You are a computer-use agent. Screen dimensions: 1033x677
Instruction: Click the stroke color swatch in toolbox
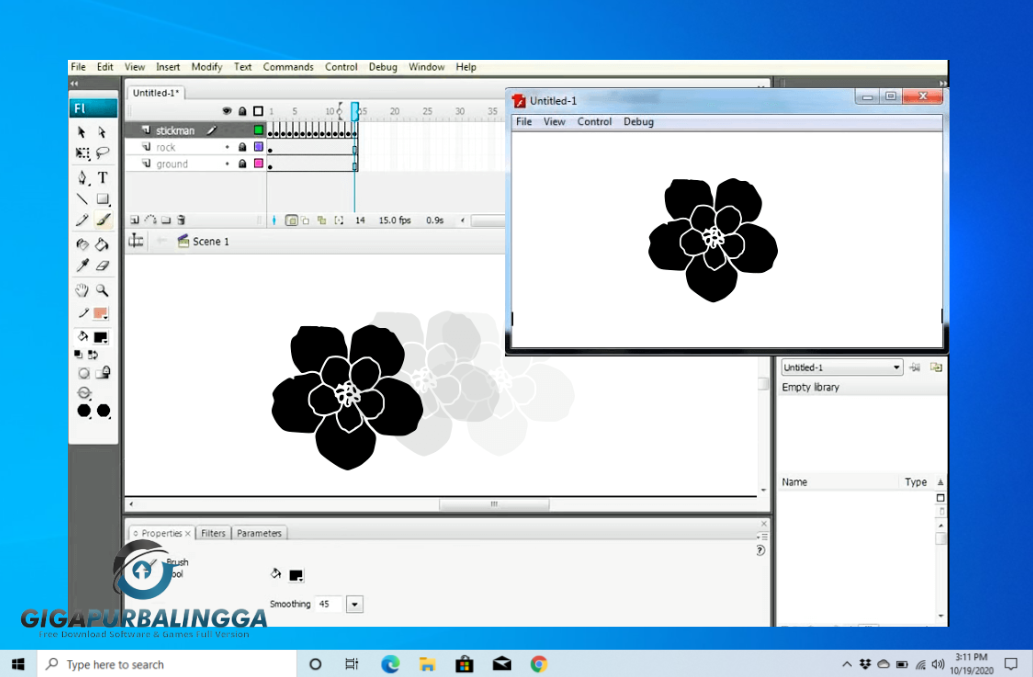pyautogui.click(x=100, y=314)
